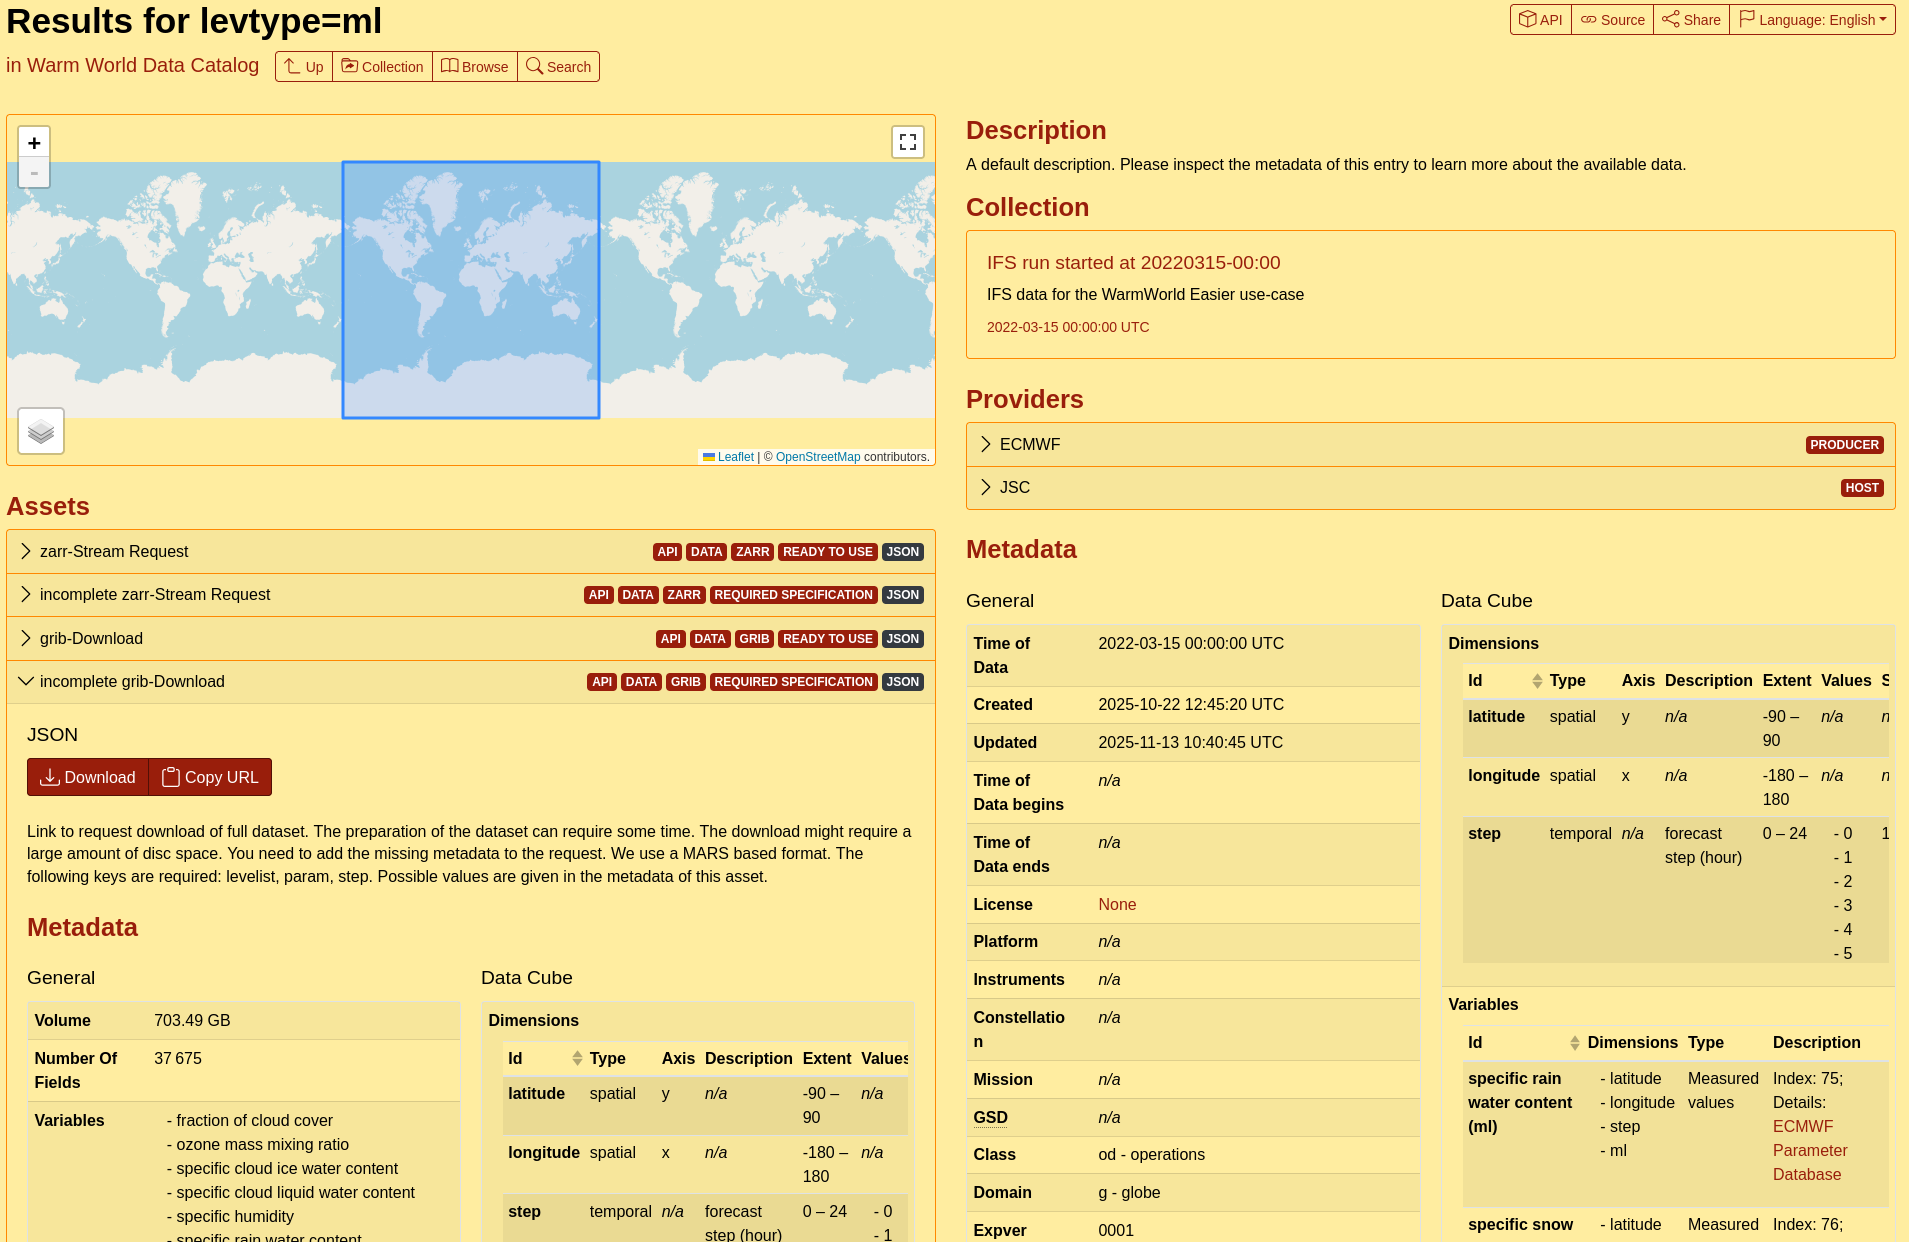
Task: Open the Collection navigation button
Action: pyautogui.click(x=383, y=67)
